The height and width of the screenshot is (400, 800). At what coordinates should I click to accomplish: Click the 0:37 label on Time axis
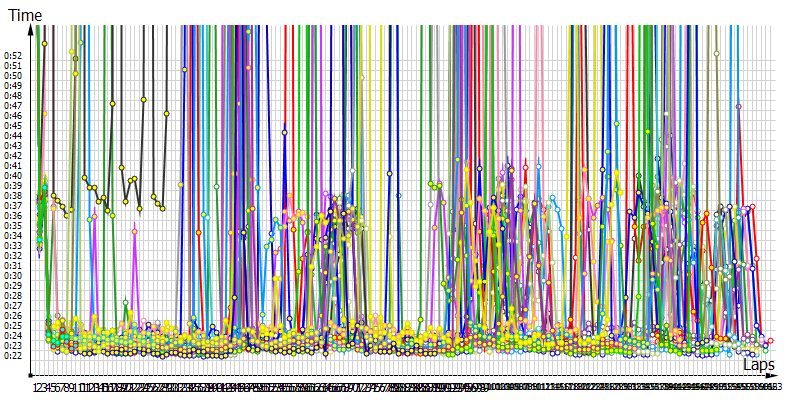coord(13,205)
